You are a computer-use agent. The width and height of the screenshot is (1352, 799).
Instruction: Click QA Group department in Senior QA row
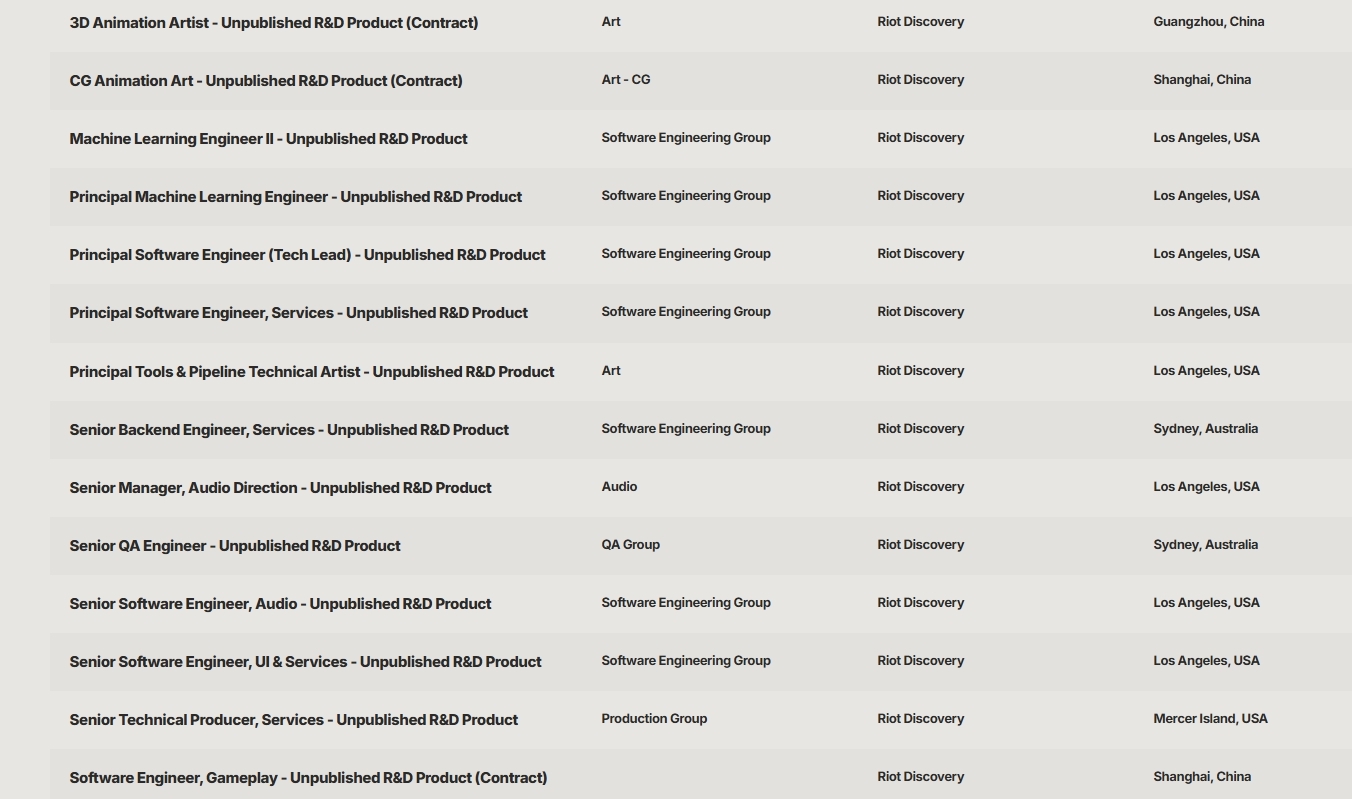coord(630,545)
